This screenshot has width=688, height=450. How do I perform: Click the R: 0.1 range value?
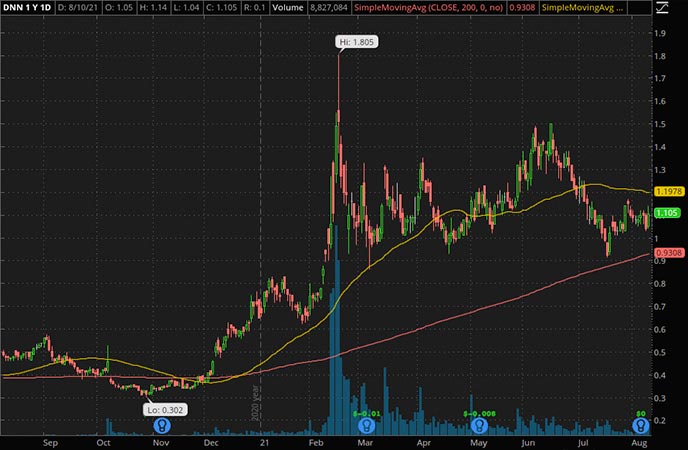(254, 7)
